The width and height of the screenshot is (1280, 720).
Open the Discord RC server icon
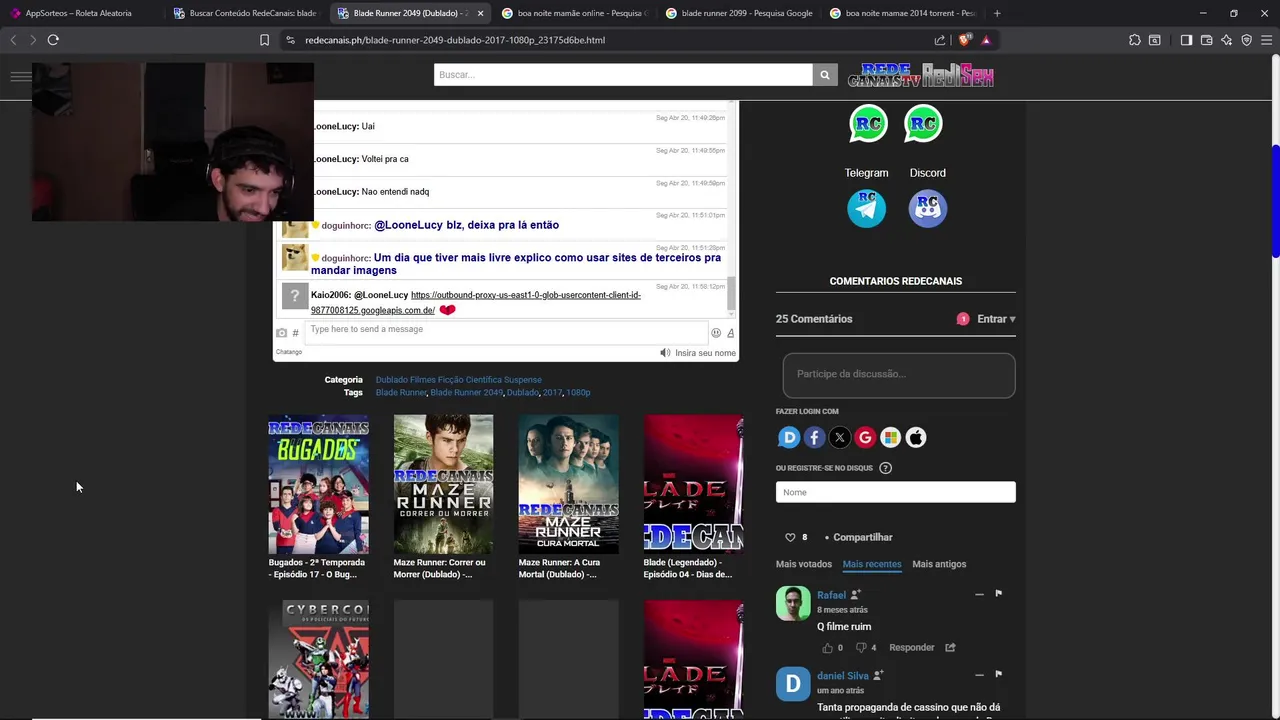tap(928, 208)
